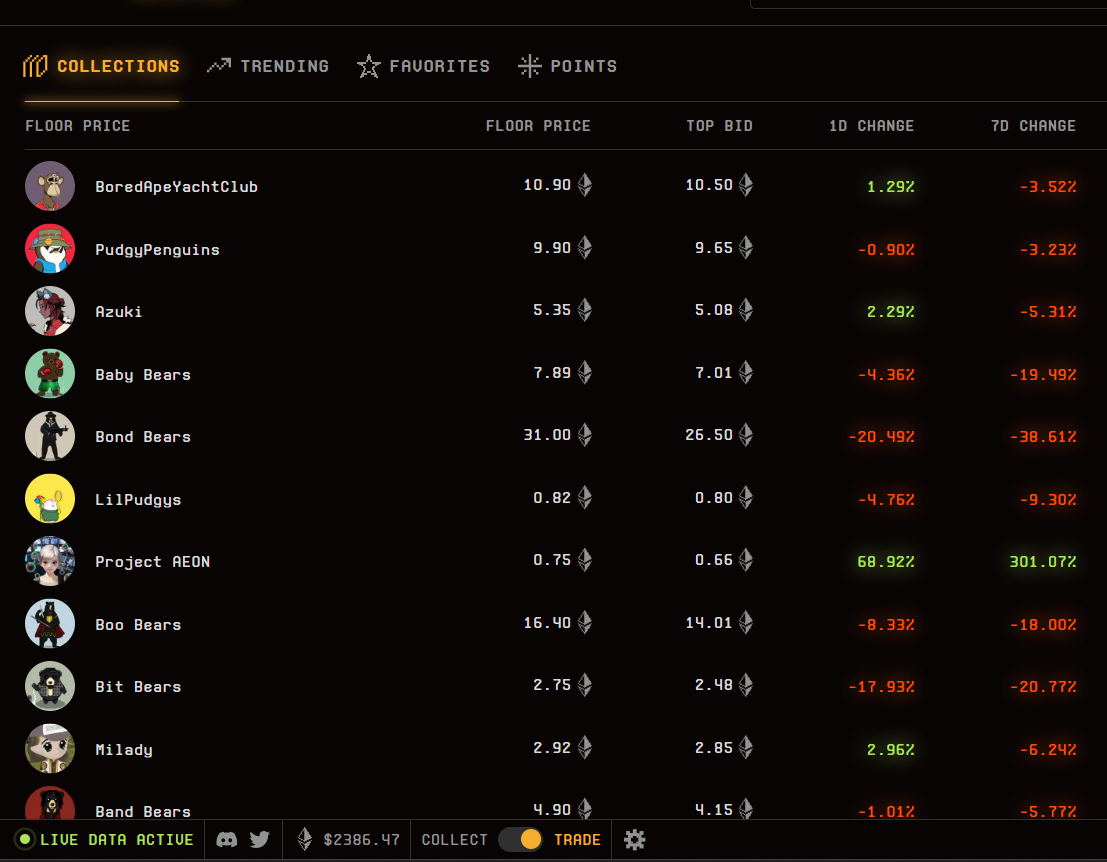1107x862 pixels.
Task: Click the Baby Bears avatar image
Action: coord(50,373)
